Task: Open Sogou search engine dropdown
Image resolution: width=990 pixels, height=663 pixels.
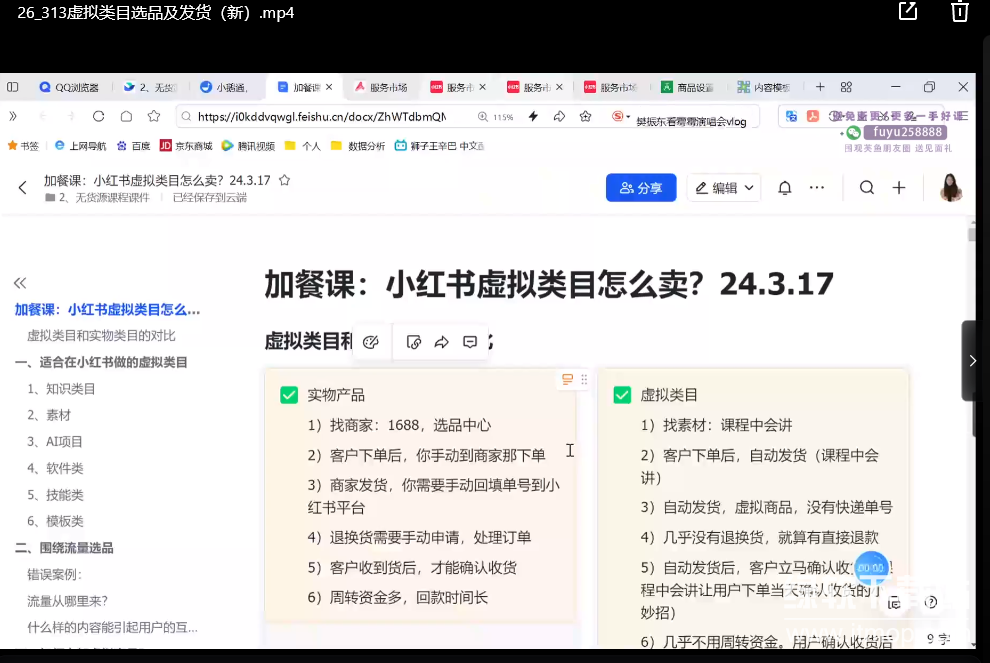Action: coord(621,116)
